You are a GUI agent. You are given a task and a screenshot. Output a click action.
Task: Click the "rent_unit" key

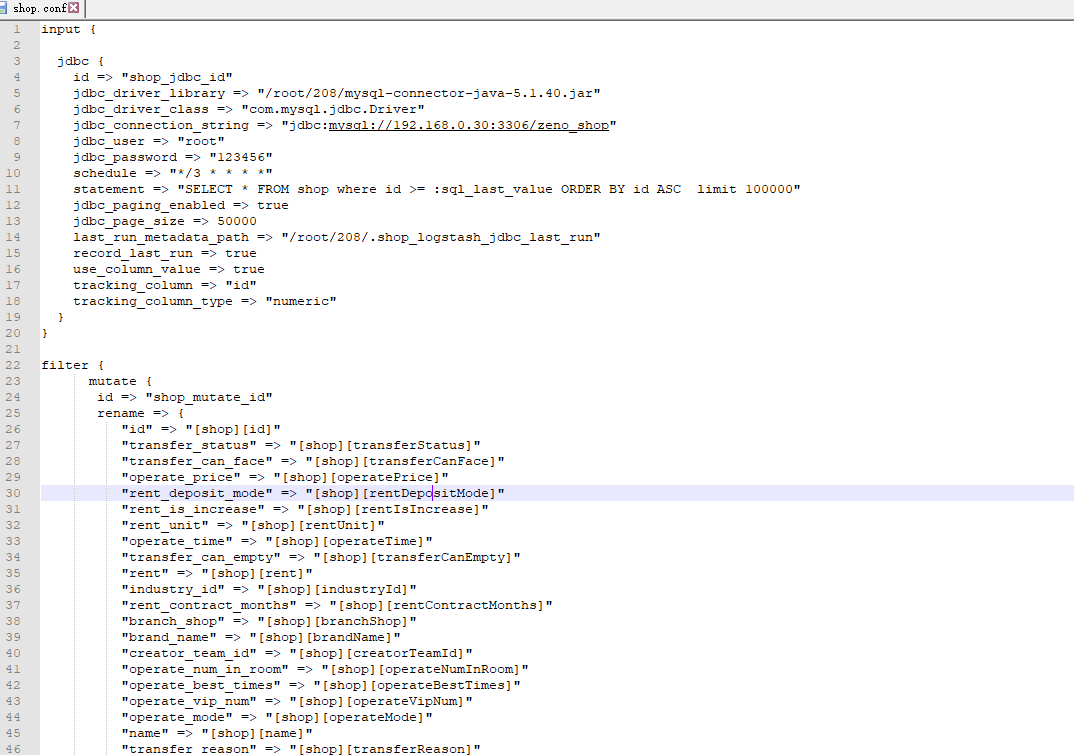click(165, 525)
